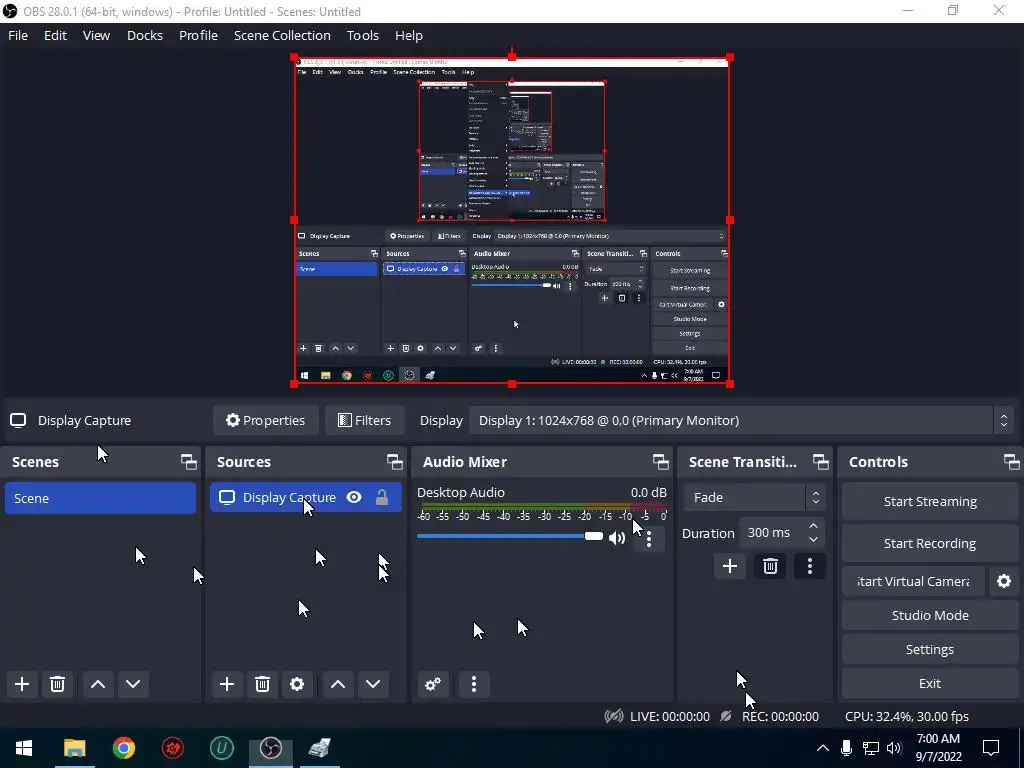Viewport: 1024px width, 768px height.
Task: Remove scene transition with trash icon
Action: point(770,566)
